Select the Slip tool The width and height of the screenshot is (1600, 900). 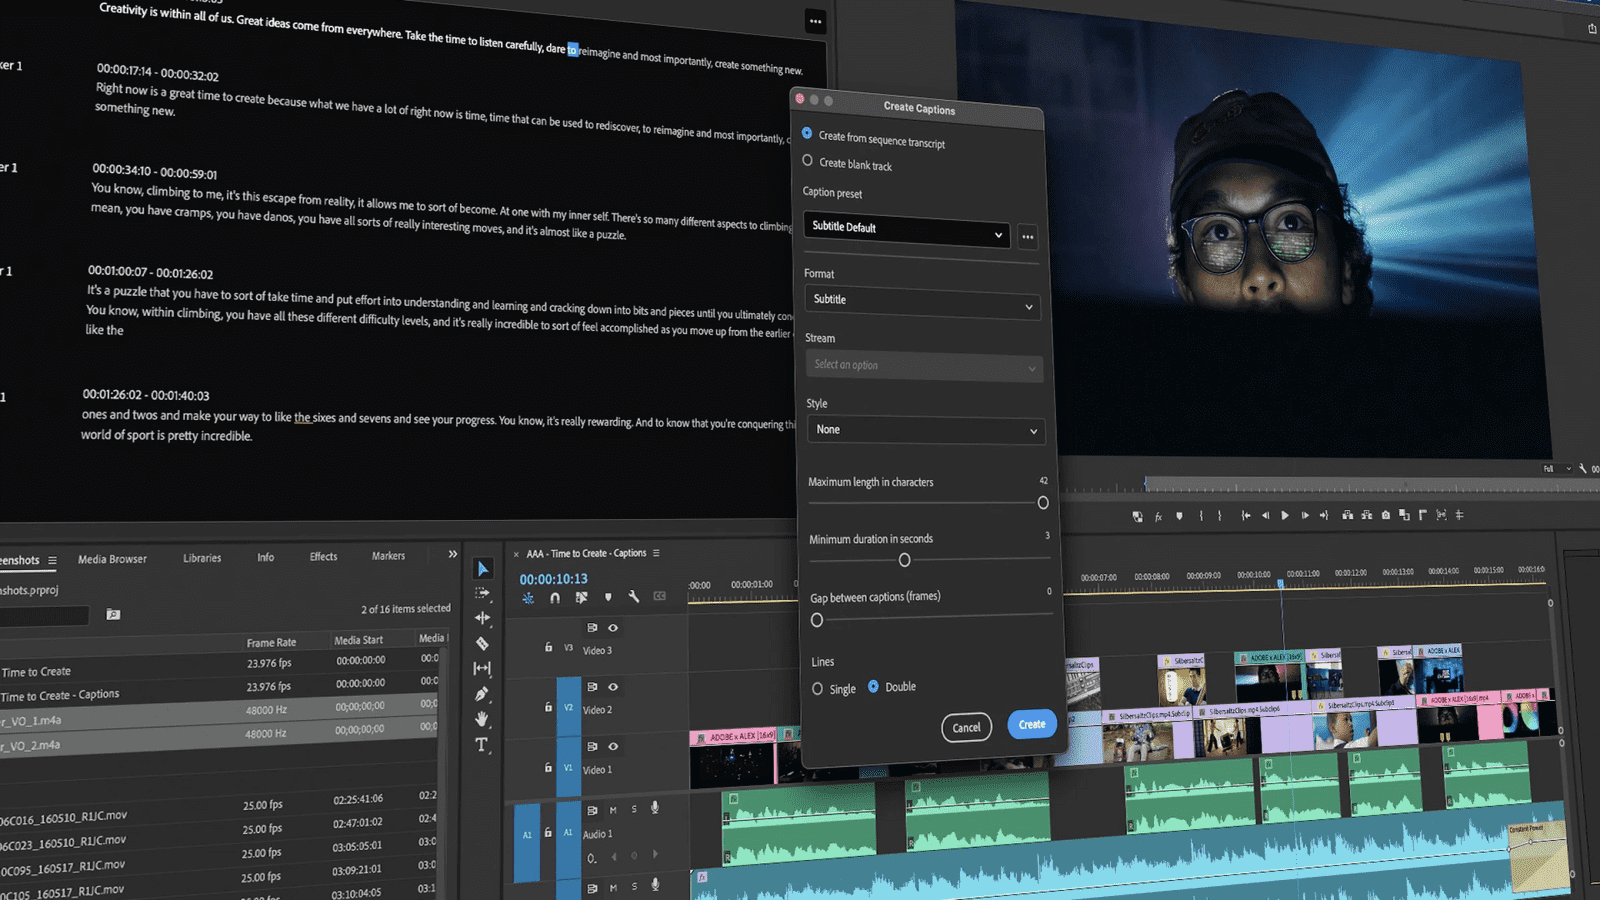(482, 668)
